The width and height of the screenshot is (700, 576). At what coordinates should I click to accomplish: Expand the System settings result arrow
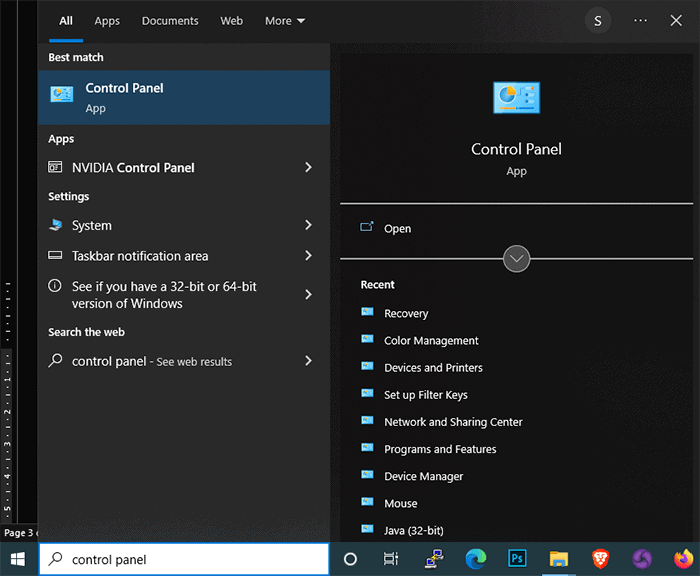[x=308, y=226]
